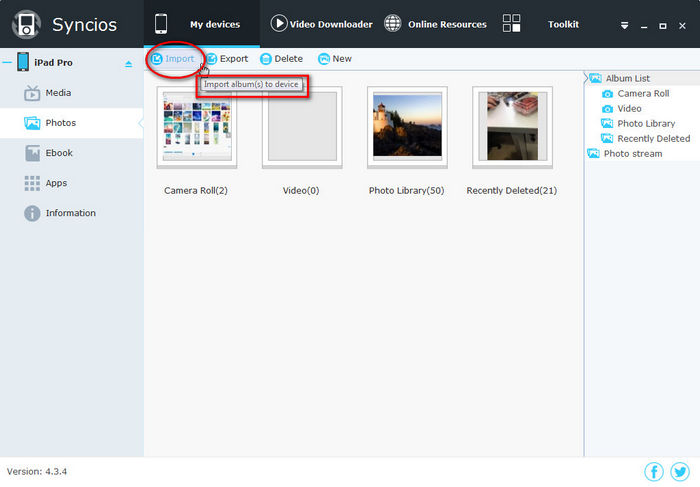The width and height of the screenshot is (700, 487).
Task: Click the Information icon in sidebar
Action: click(32, 213)
